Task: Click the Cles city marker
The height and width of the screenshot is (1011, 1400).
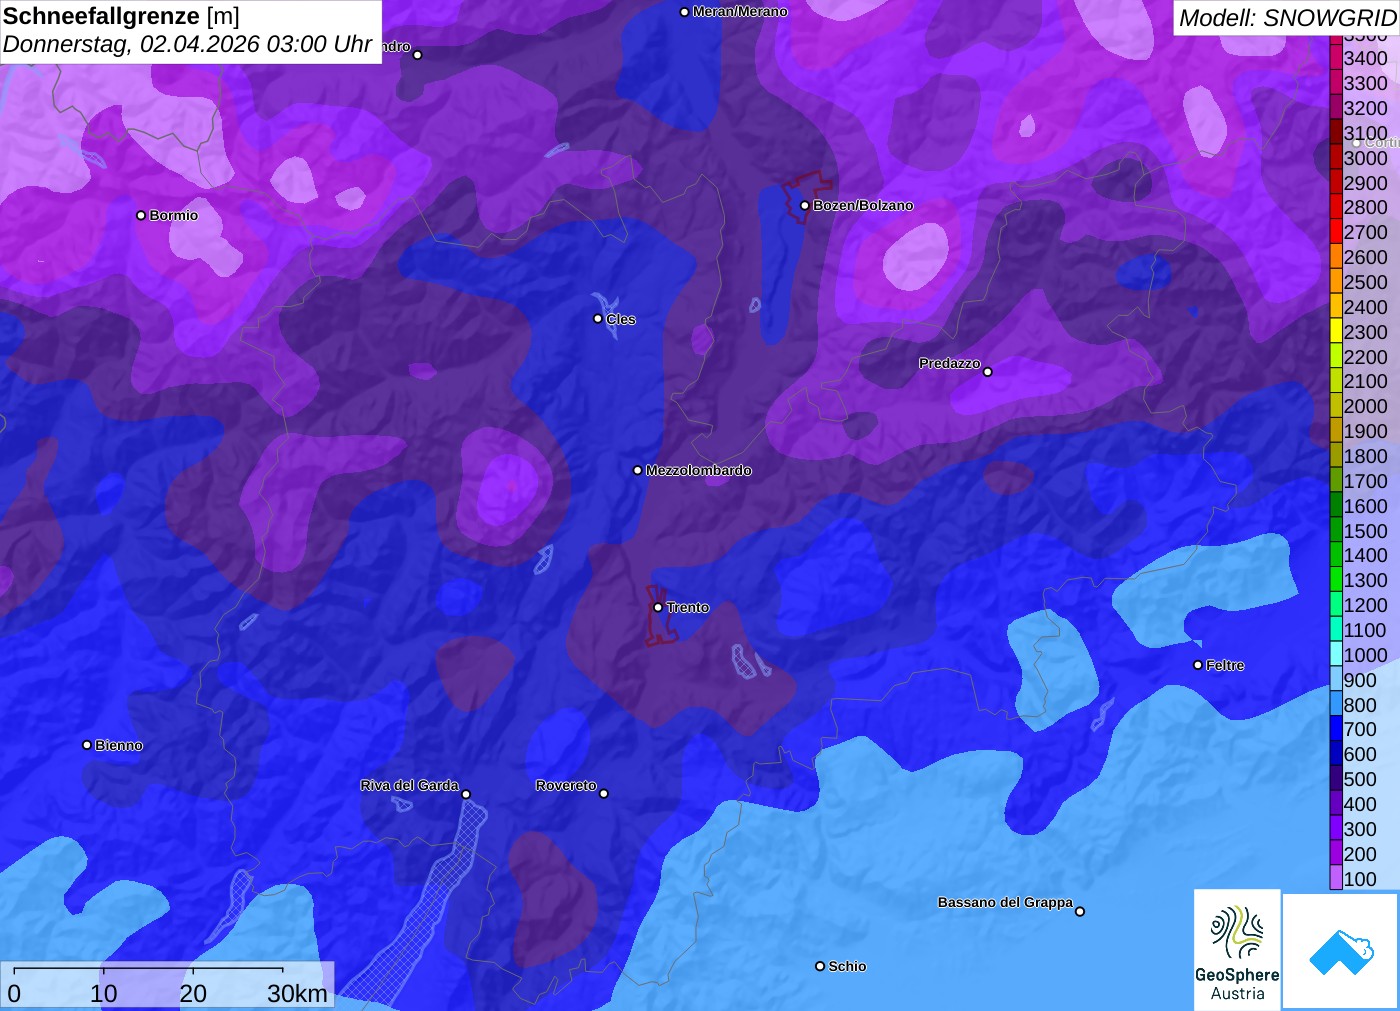Action: click(598, 319)
